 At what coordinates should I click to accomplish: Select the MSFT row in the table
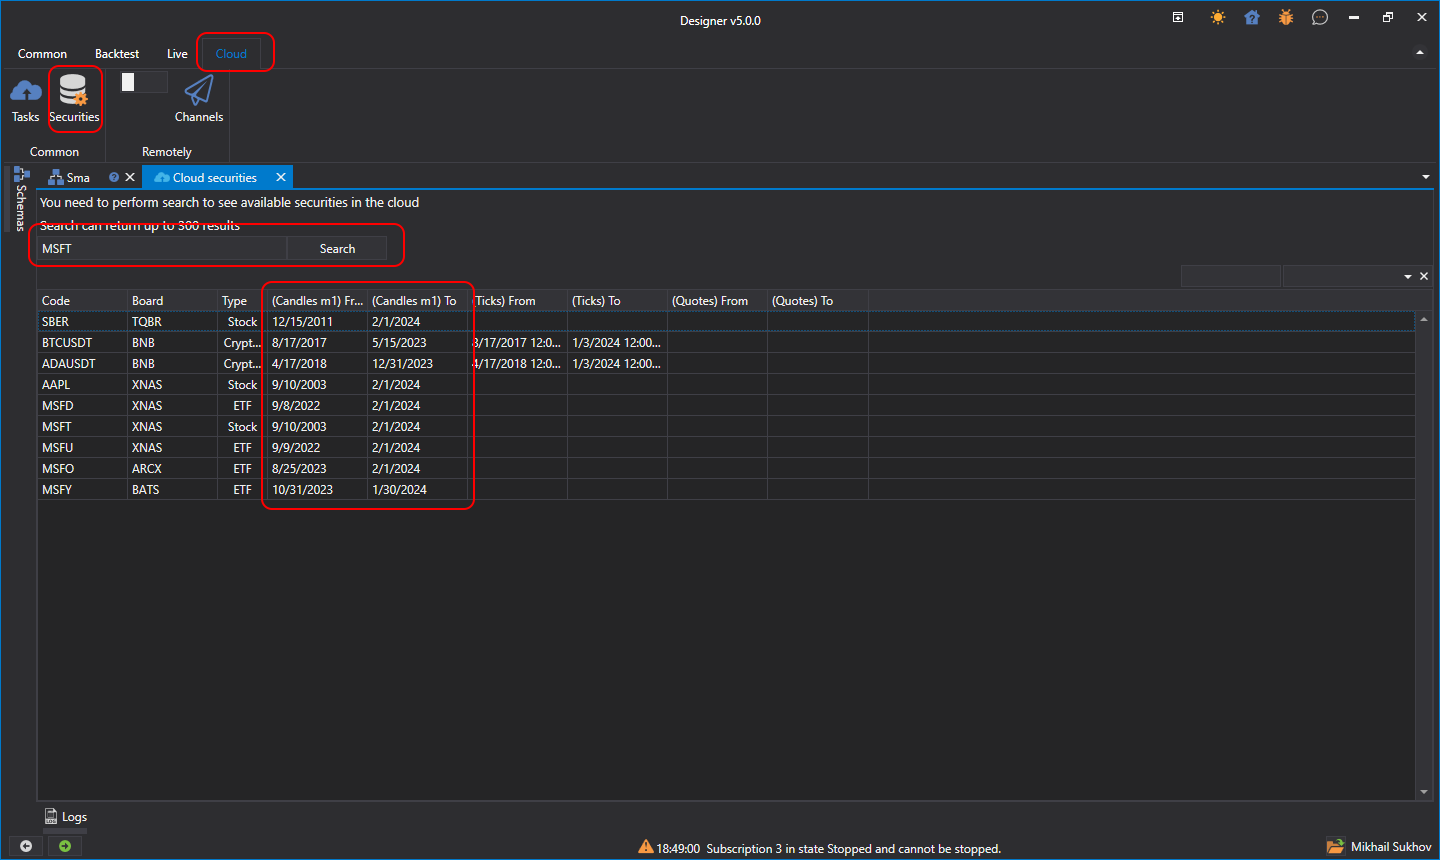click(x=726, y=427)
